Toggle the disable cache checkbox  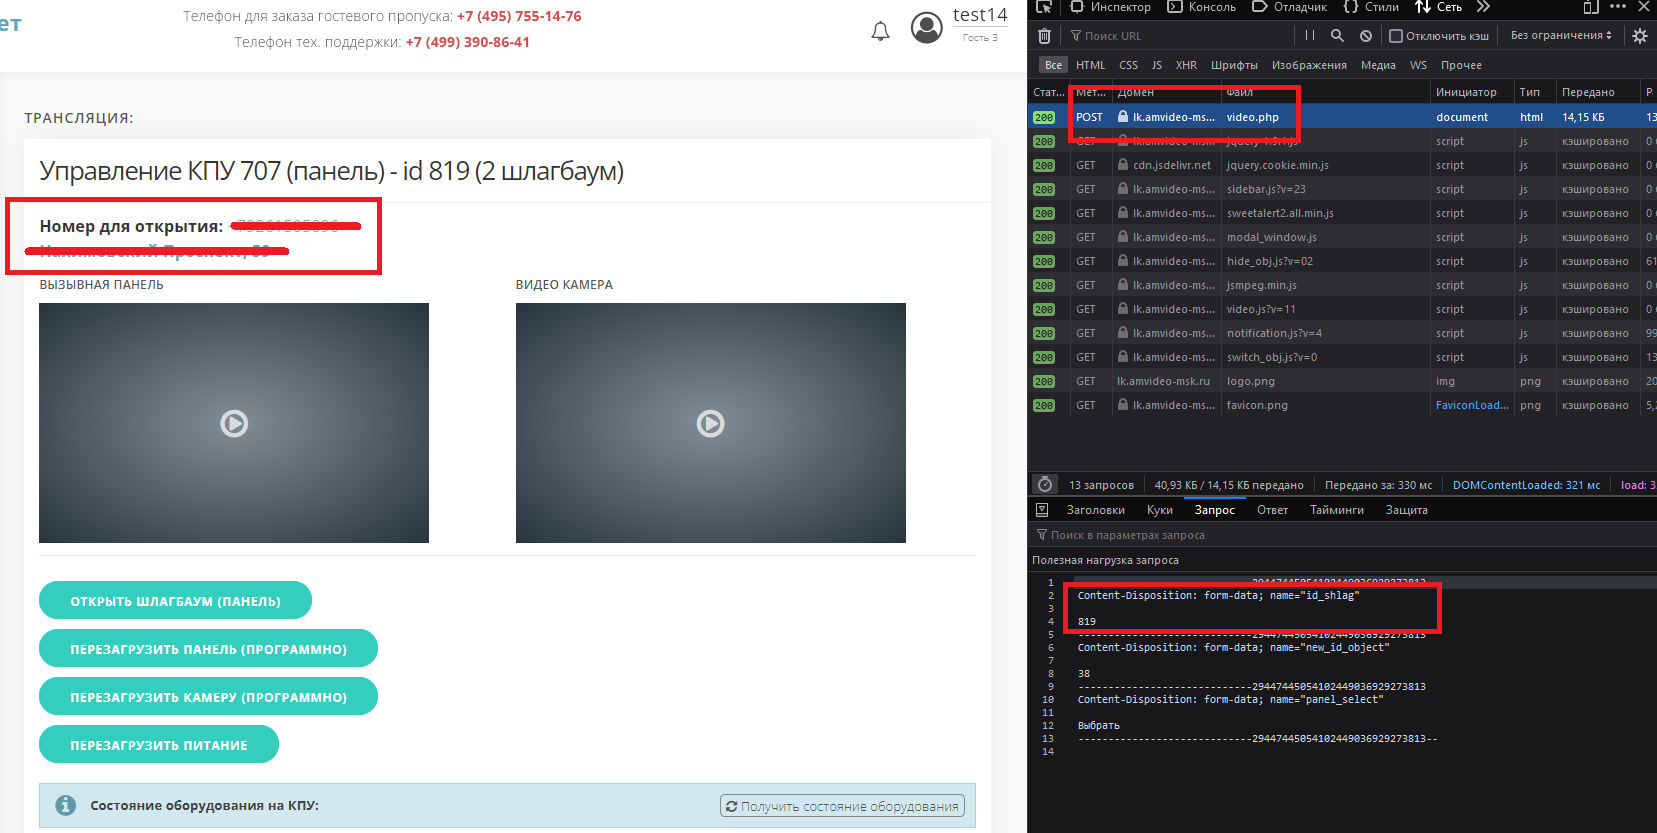1396,36
